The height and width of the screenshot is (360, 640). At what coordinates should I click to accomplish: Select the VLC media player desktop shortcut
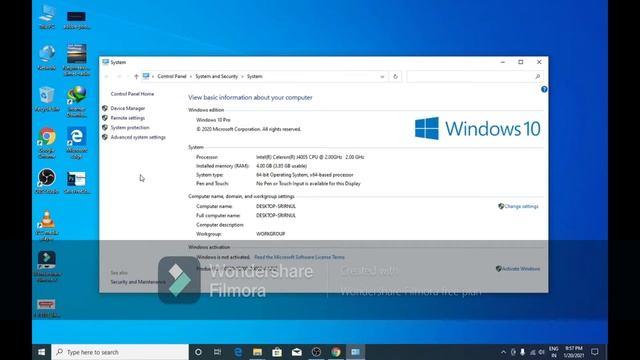pos(47,225)
